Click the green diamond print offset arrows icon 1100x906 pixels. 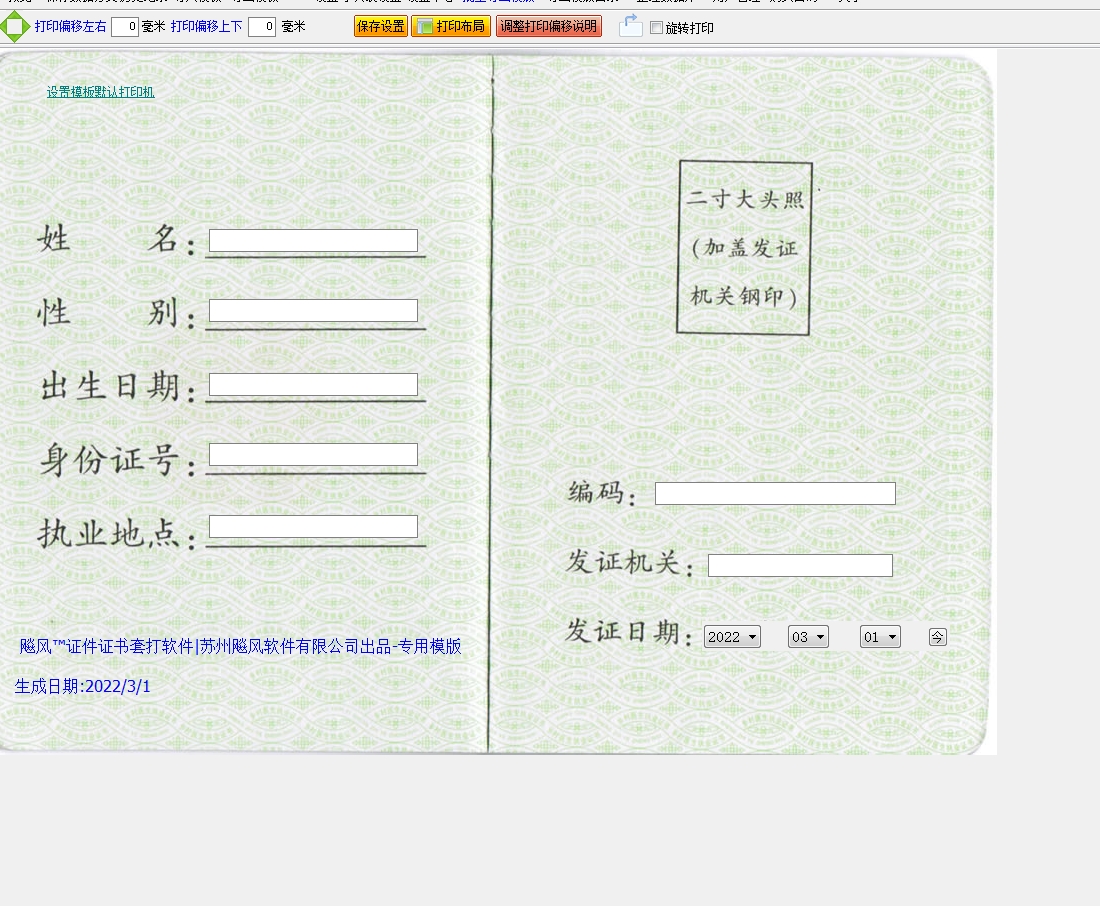click(x=14, y=27)
